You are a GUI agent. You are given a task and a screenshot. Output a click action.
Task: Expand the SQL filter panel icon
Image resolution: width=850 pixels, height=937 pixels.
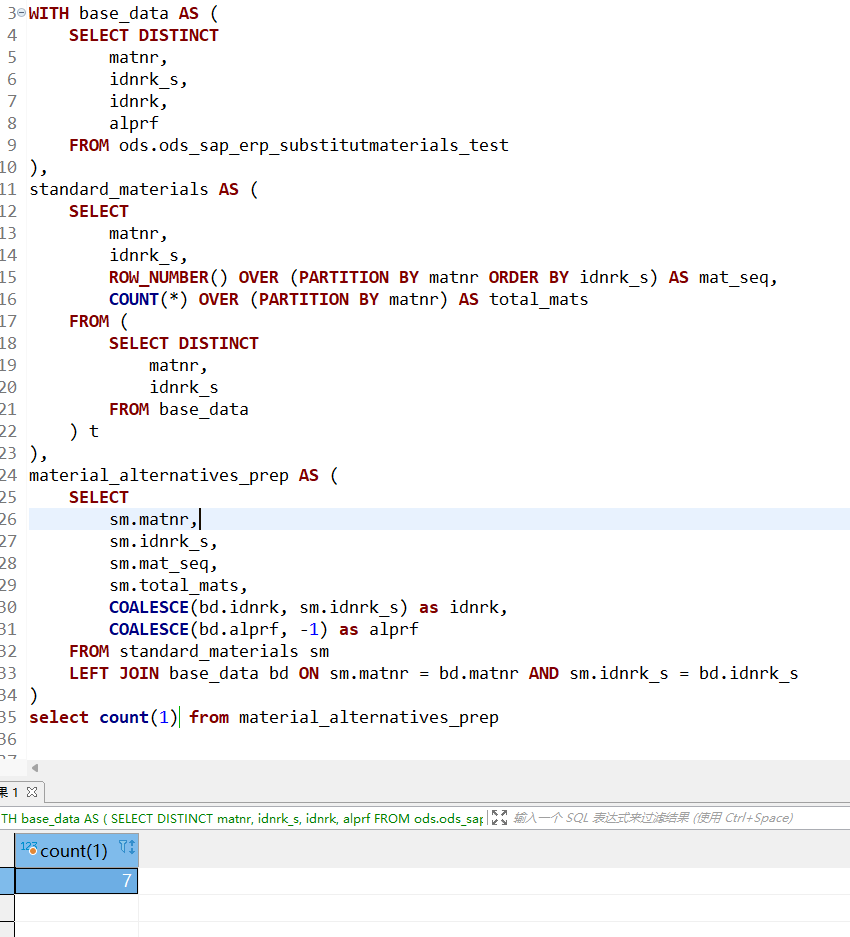[x=499, y=818]
